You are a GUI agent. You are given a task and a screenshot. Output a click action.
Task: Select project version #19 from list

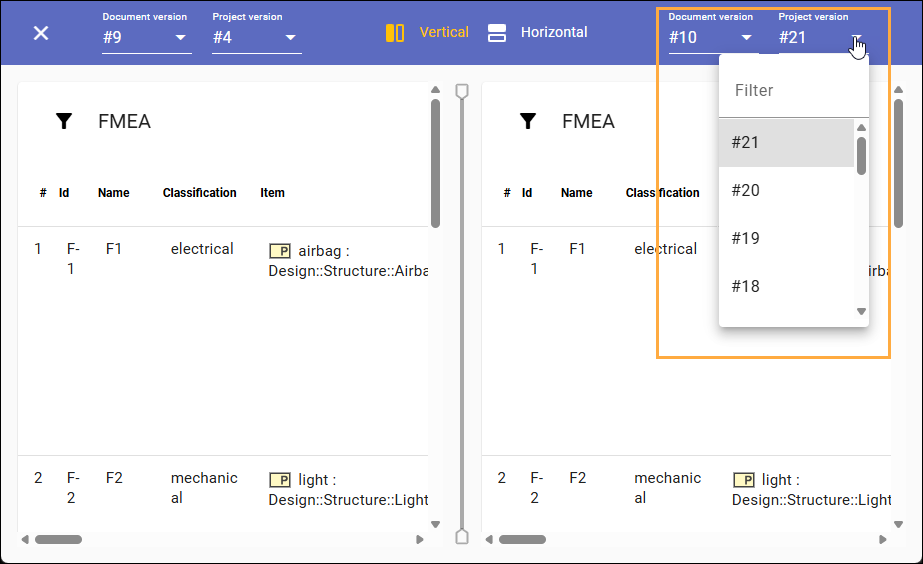746,238
